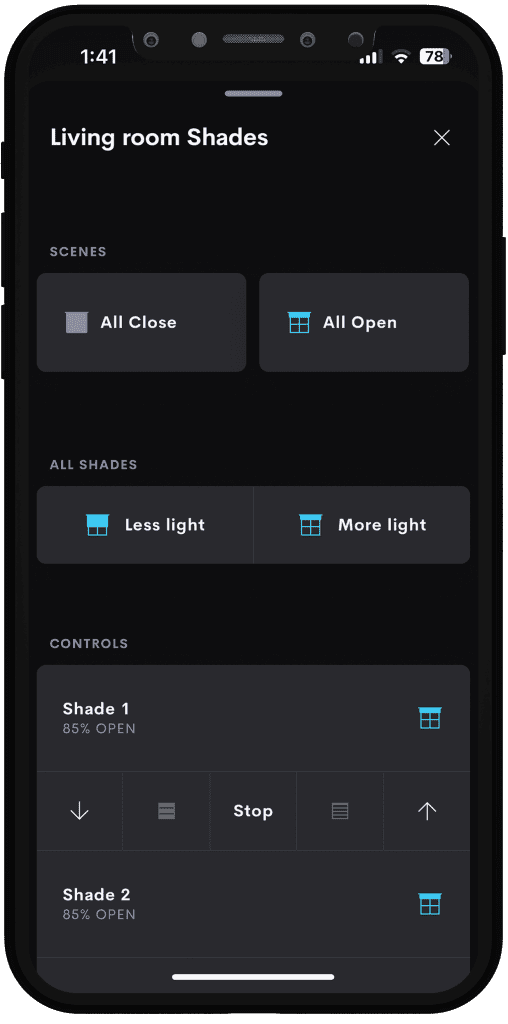Choose Less light for all shades
This screenshot has width=508, height=1024.
[x=145, y=525]
